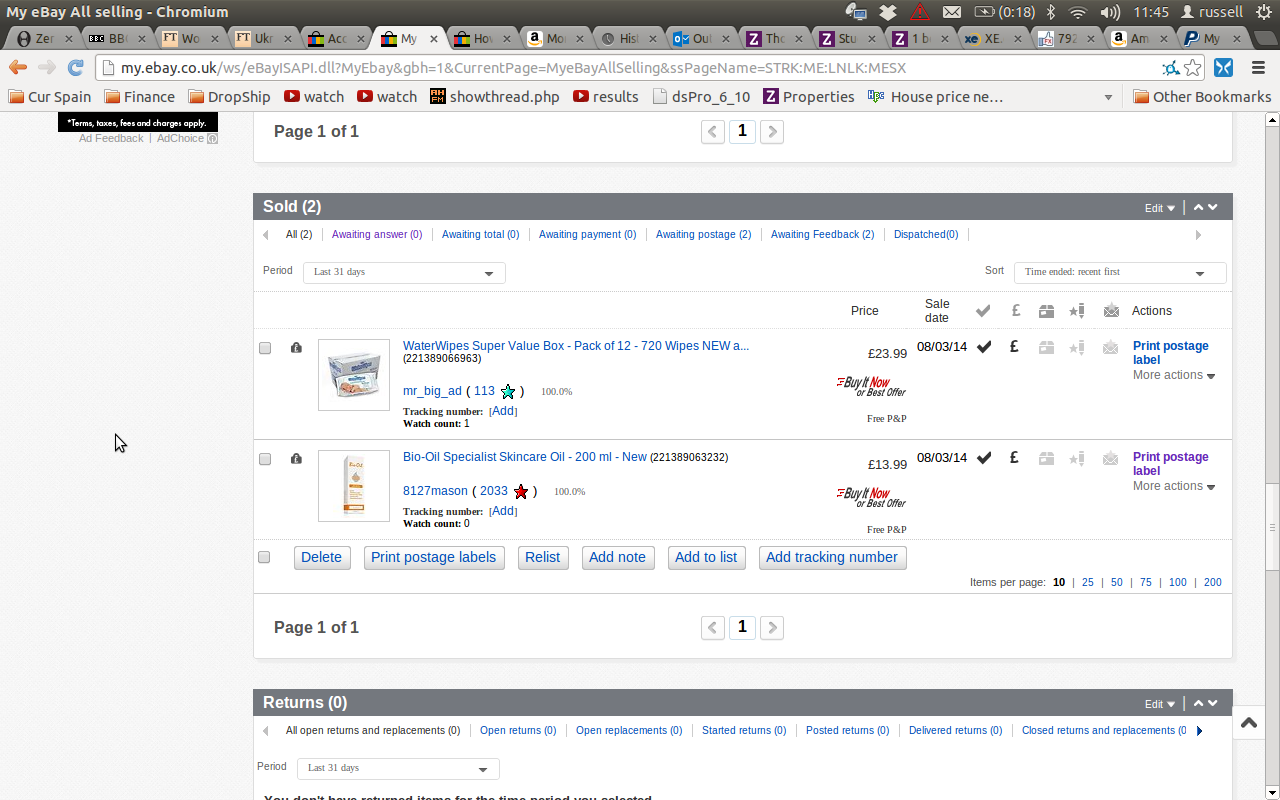Open the Chromium menu icon
The image size is (1280, 800).
pyautogui.click(x=1260, y=68)
